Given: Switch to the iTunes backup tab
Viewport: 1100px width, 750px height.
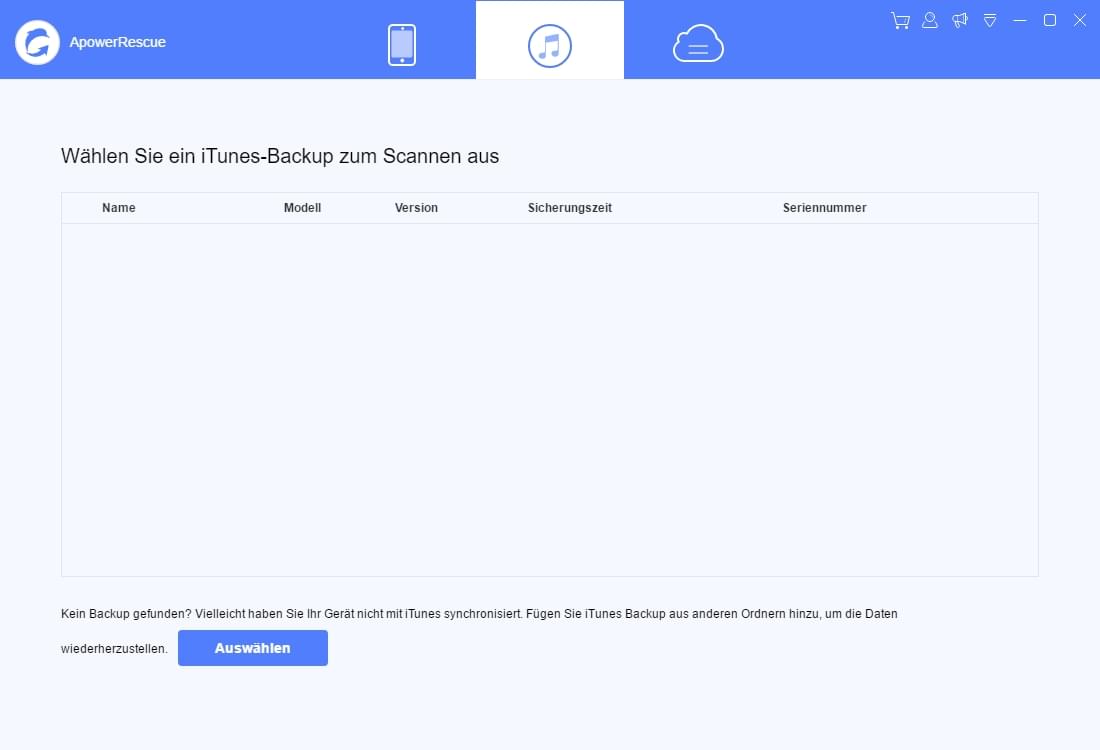Looking at the screenshot, I should 549,42.
